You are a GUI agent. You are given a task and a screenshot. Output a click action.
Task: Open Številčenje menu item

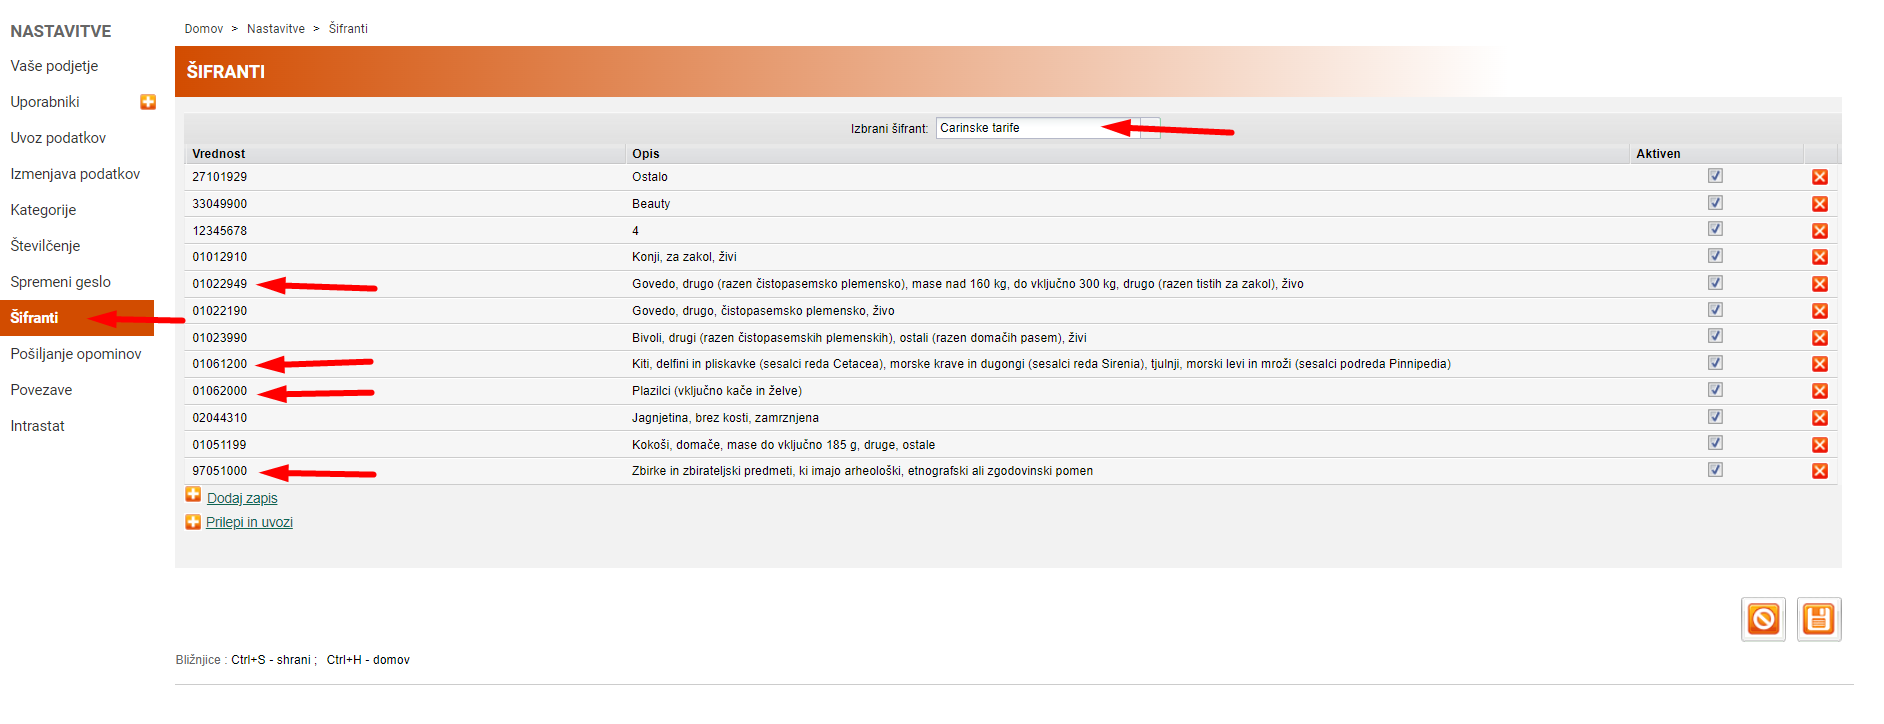(45, 246)
